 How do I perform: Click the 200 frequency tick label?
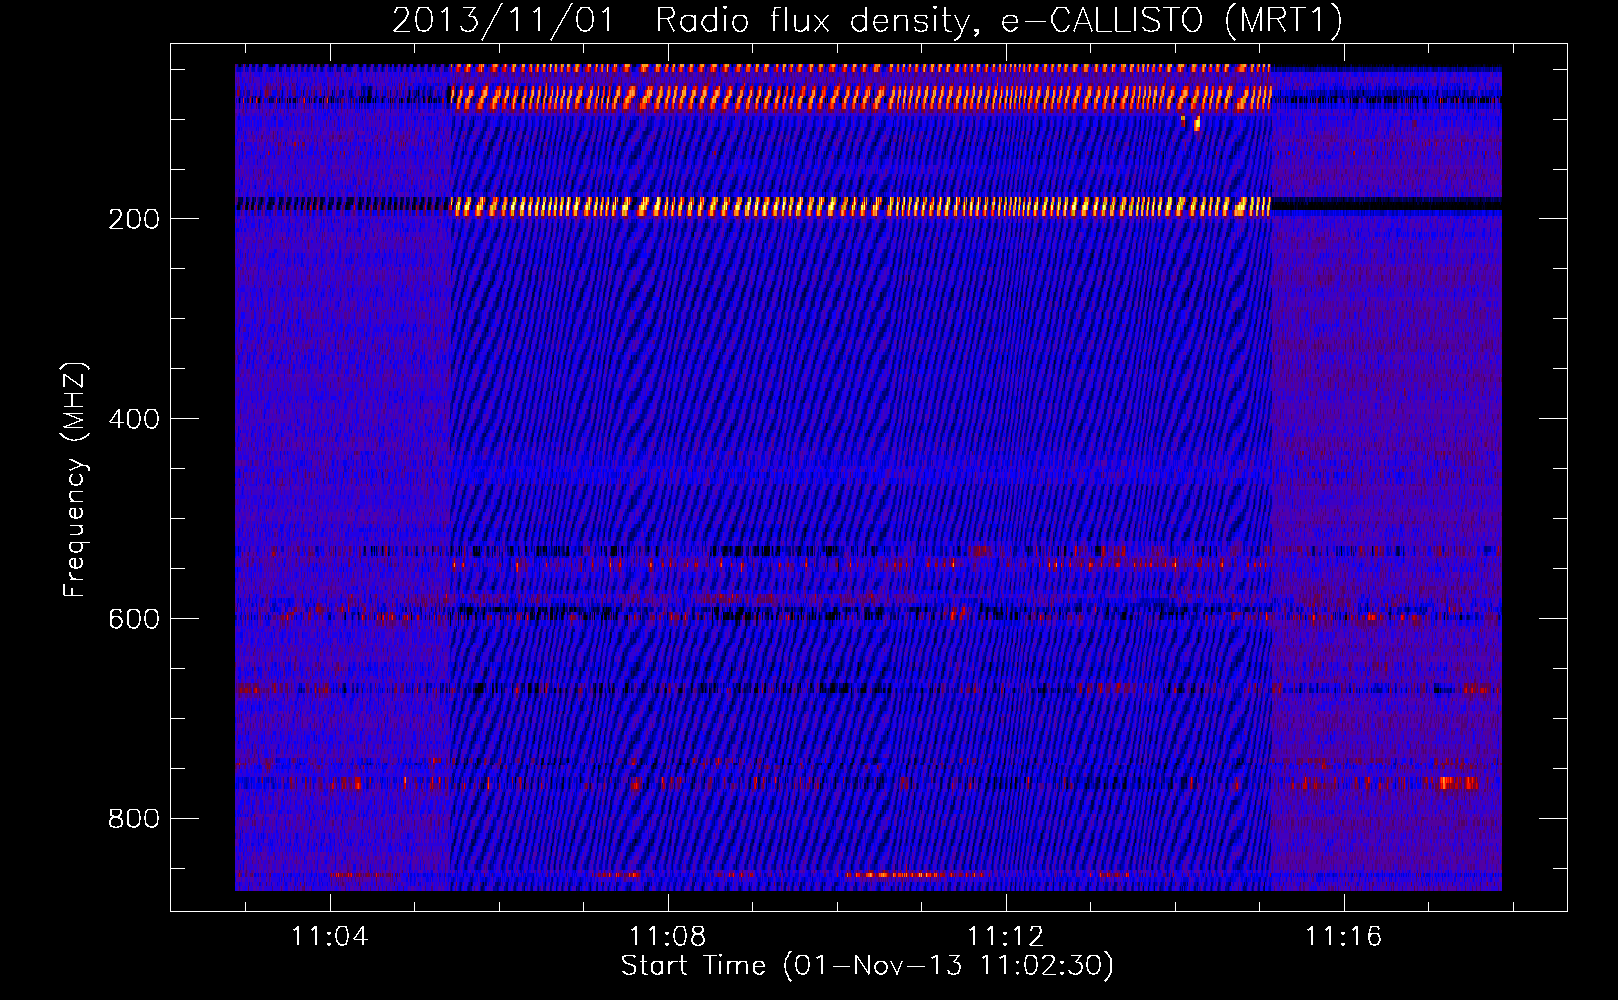pyautogui.click(x=134, y=219)
